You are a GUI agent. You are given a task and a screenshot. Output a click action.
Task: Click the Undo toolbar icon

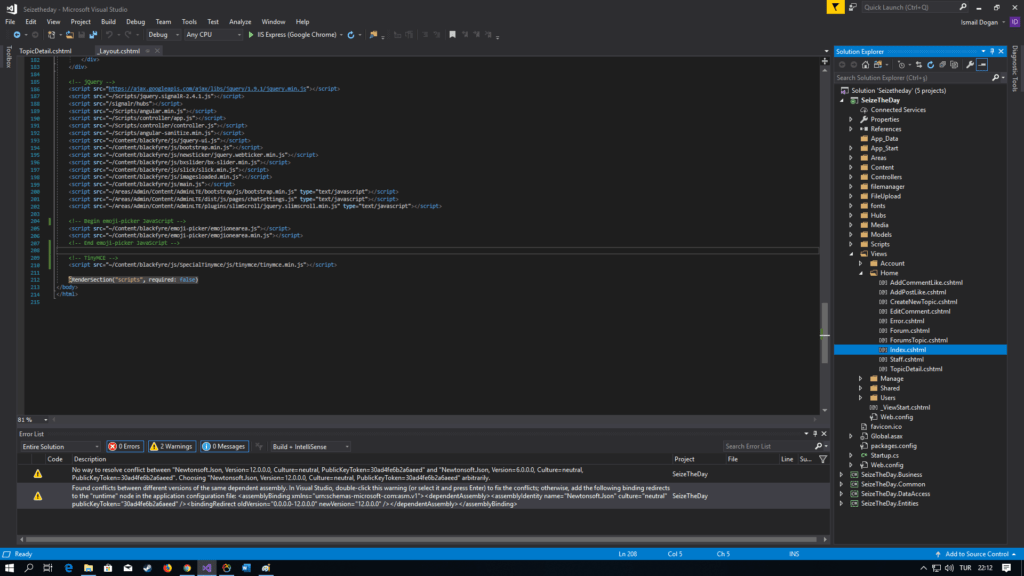coord(109,35)
